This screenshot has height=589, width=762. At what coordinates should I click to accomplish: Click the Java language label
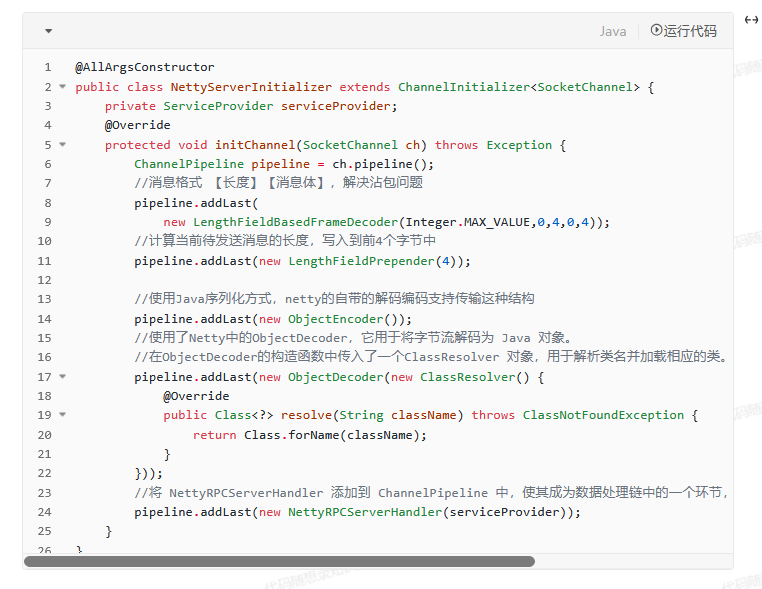click(x=613, y=32)
